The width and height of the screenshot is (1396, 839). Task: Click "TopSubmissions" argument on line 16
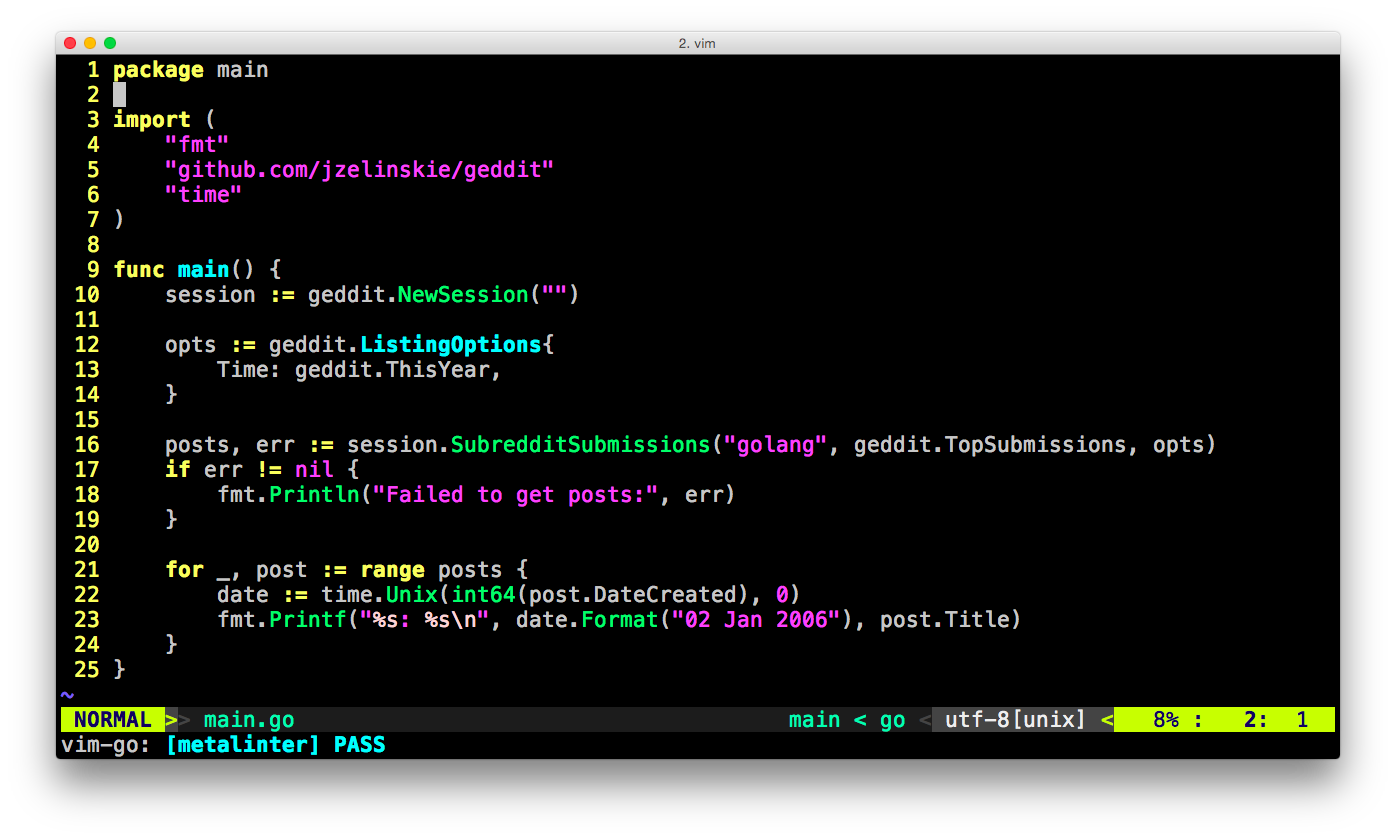tap(1036, 445)
